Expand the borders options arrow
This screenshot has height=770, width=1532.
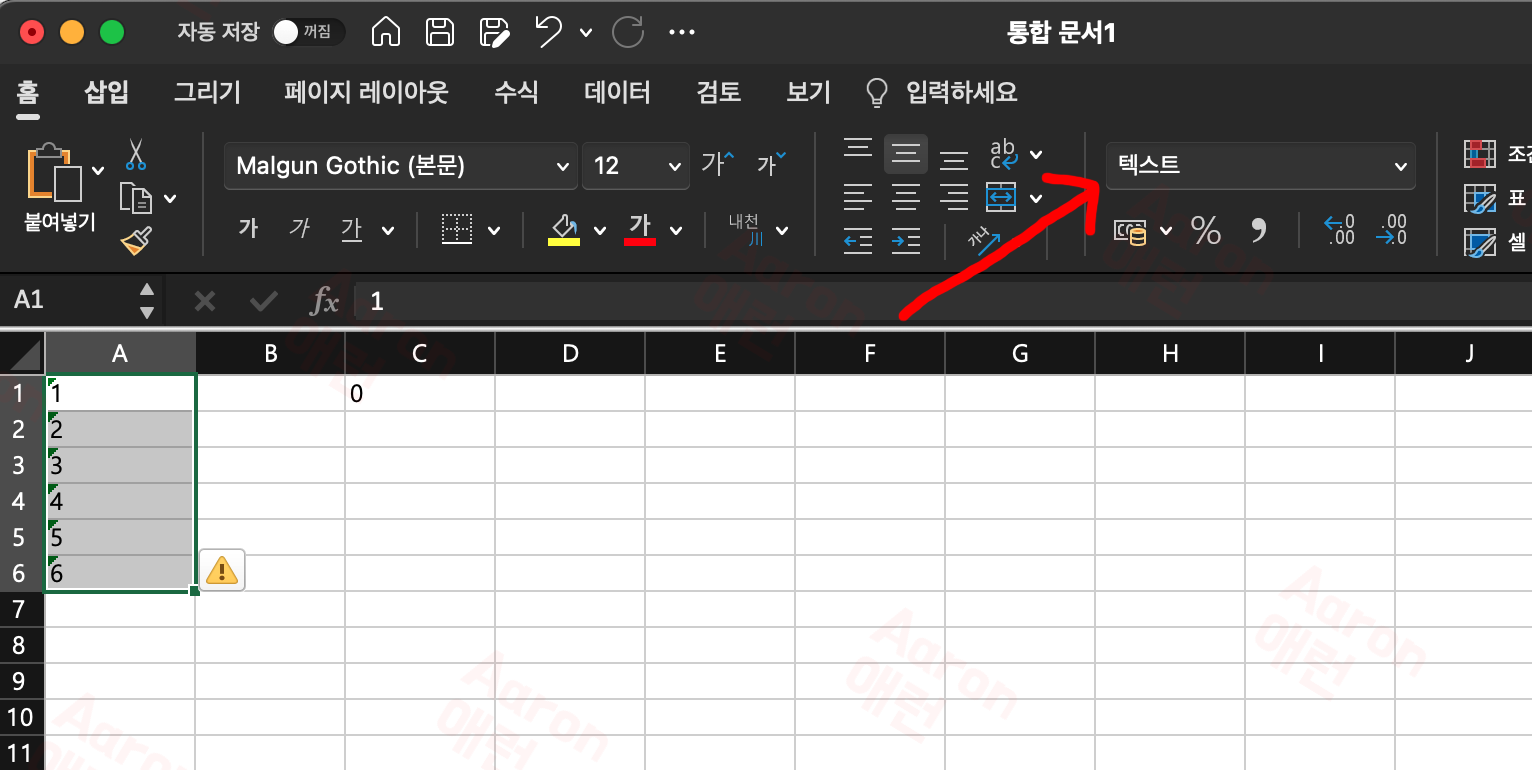point(494,231)
